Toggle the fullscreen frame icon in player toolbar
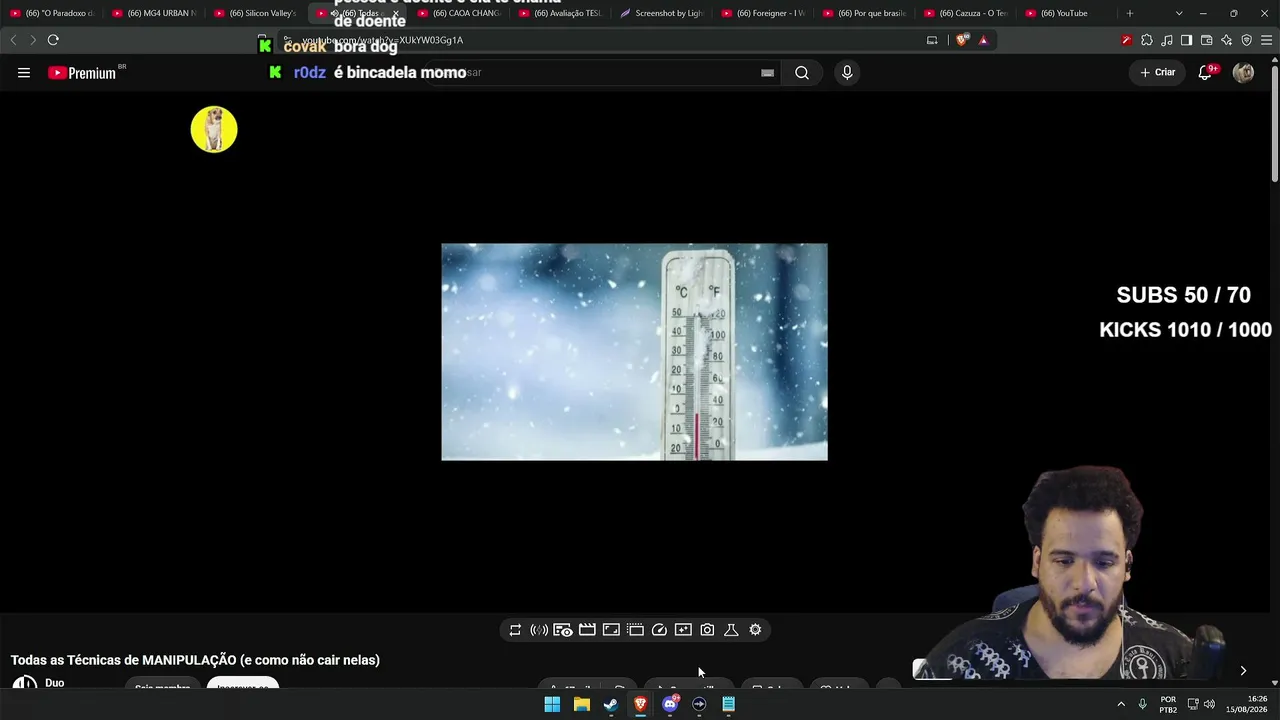 pos(611,630)
